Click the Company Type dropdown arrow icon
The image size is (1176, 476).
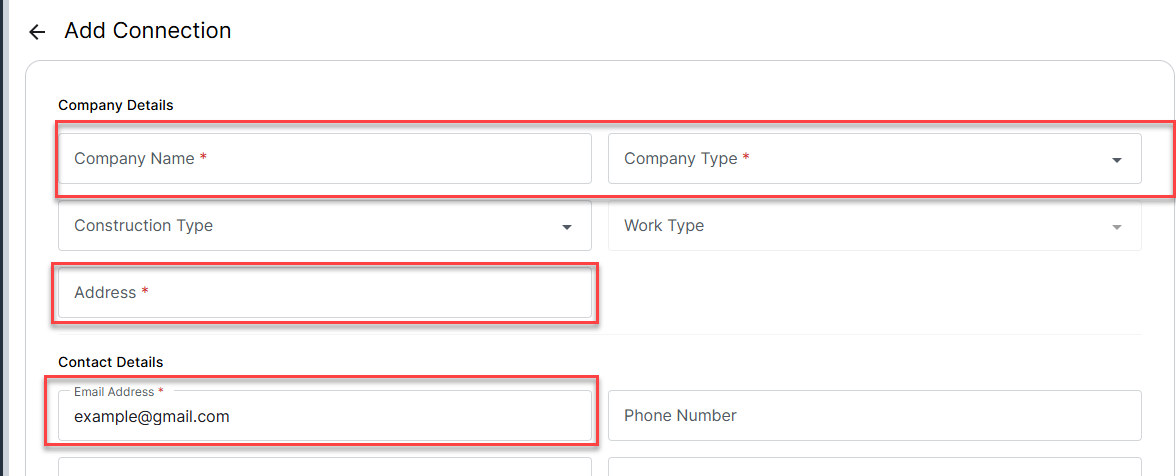click(x=1116, y=160)
